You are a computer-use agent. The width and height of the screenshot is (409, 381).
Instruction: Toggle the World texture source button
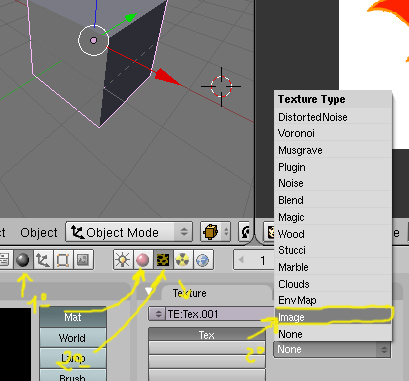[x=73, y=338]
